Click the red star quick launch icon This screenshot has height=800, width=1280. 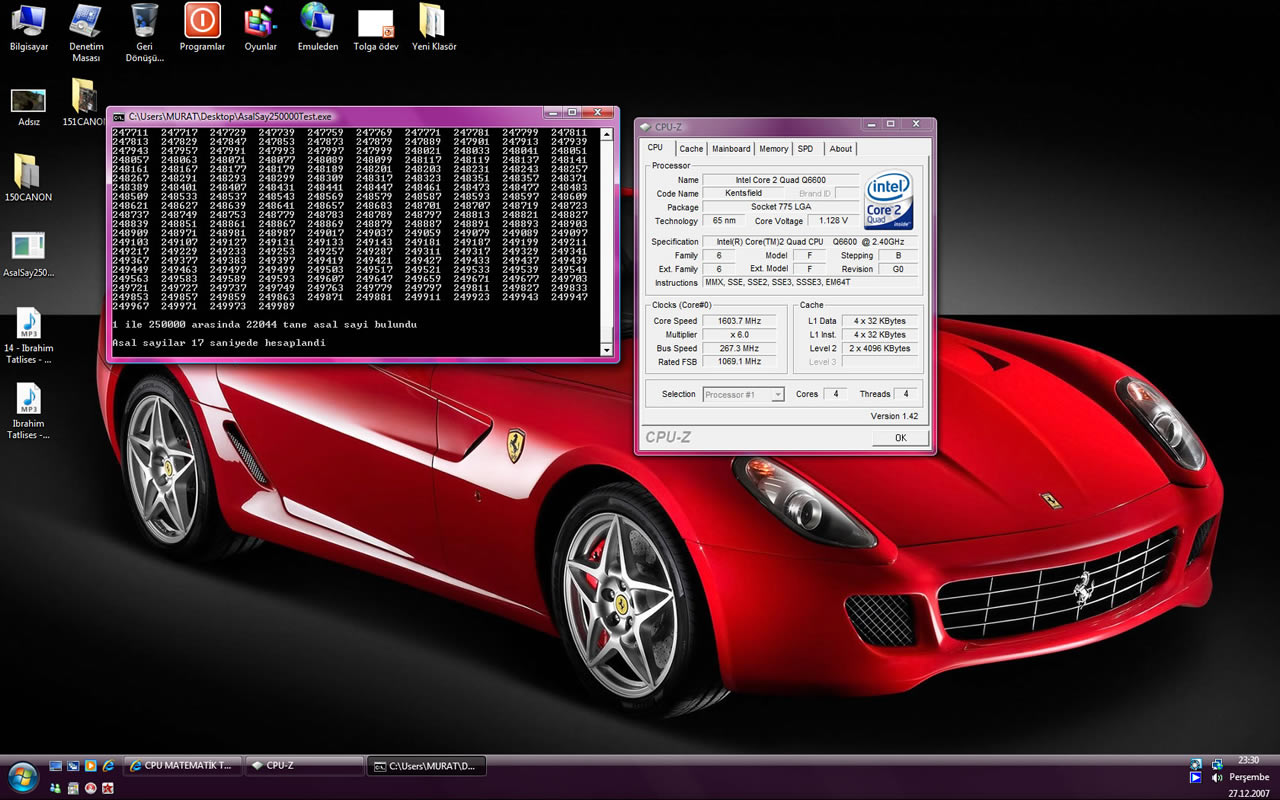coord(107,788)
